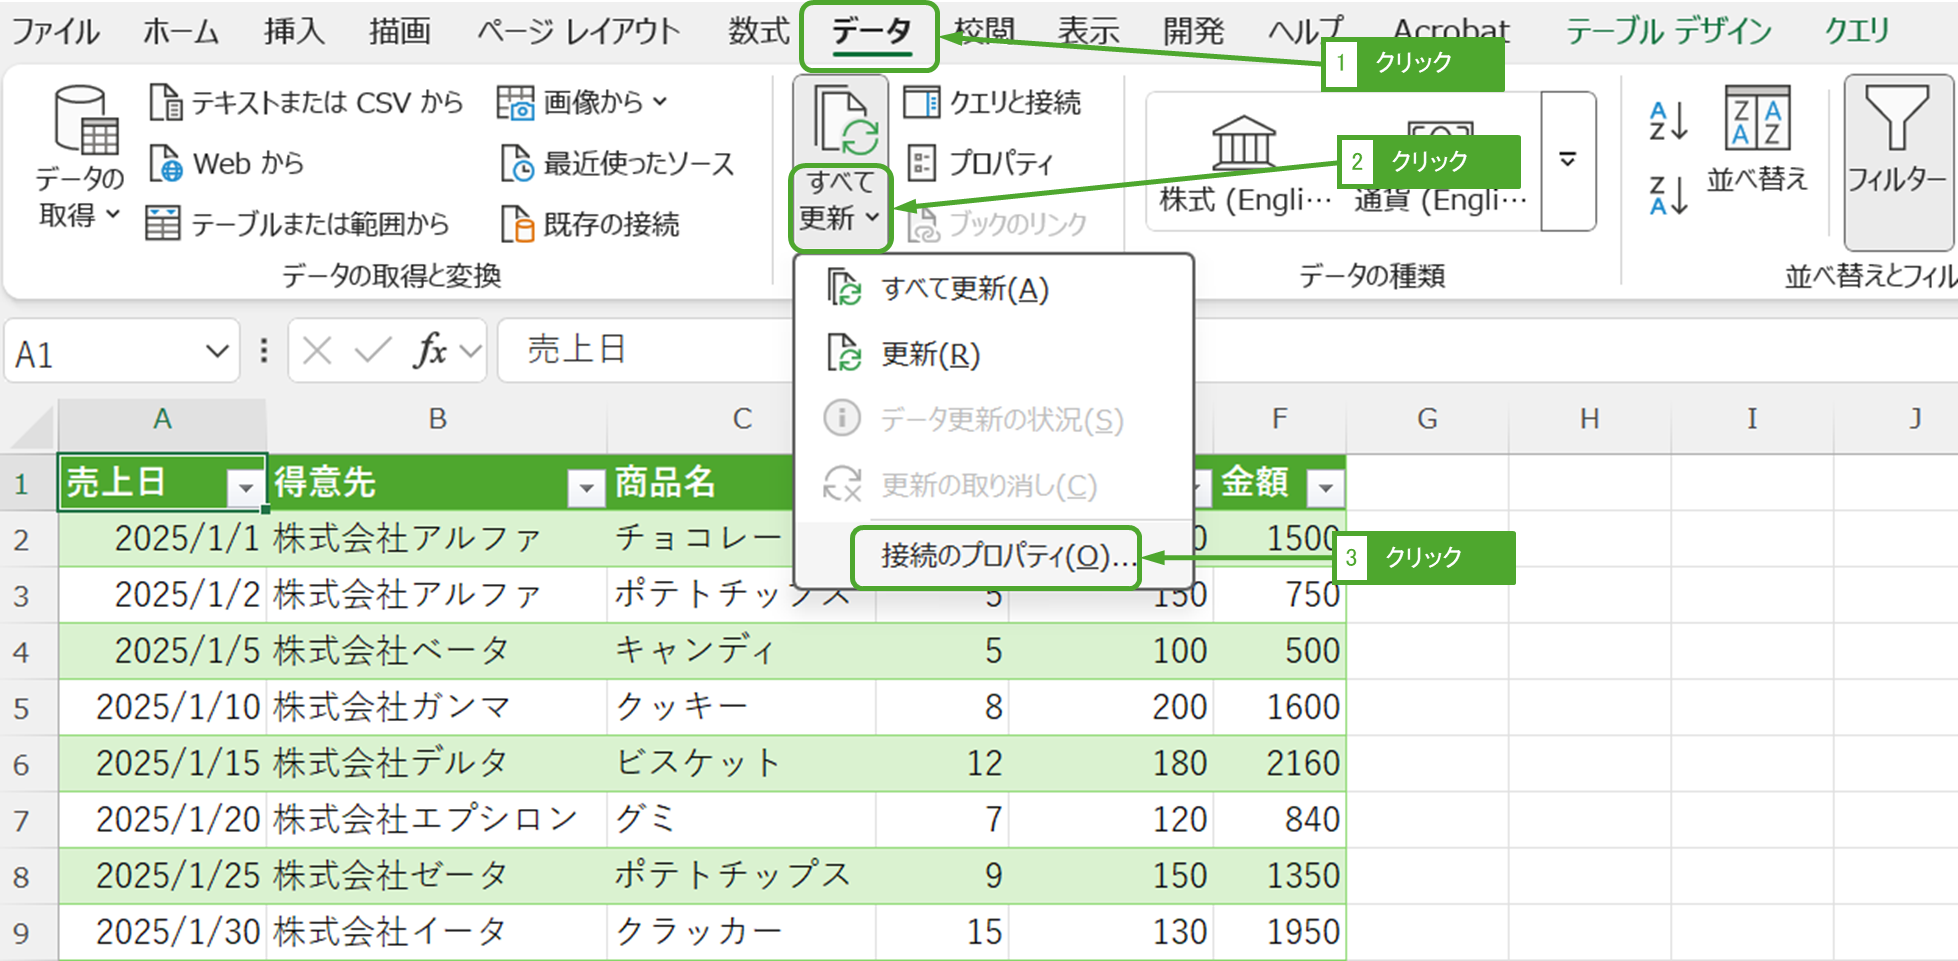This screenshot has width=1958, height=961.
Task: Click Existing Connections (既存の接続)
Action: tap(591, 224)
